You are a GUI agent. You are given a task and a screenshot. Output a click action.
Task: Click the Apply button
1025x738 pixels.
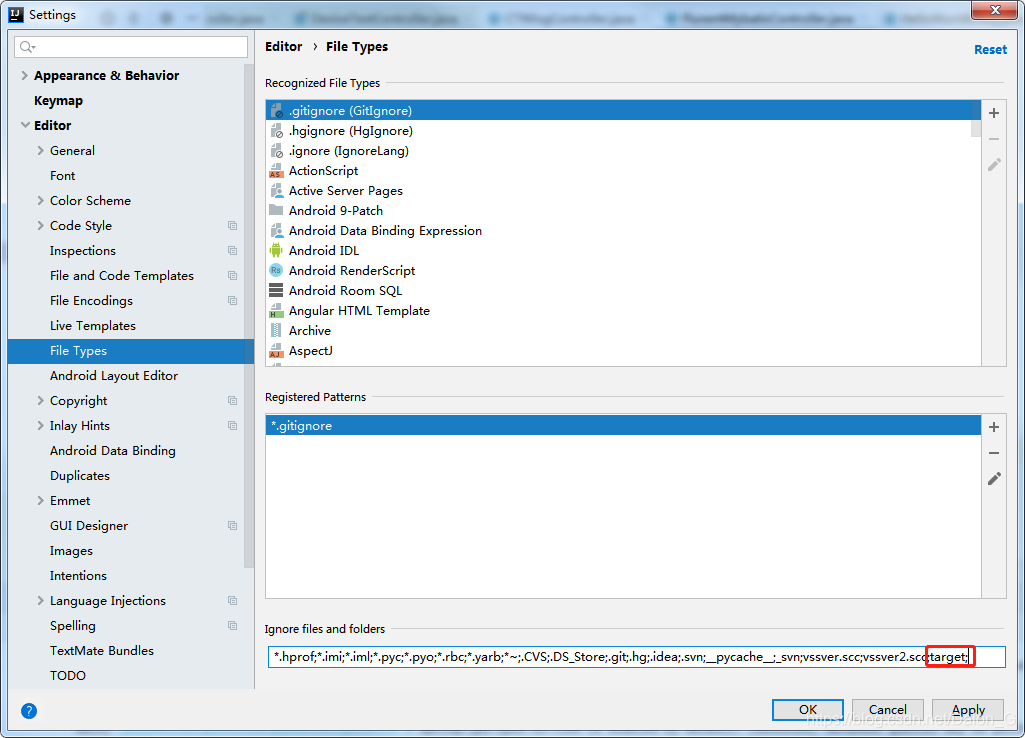pyautogui.click(x=968, y=710)
